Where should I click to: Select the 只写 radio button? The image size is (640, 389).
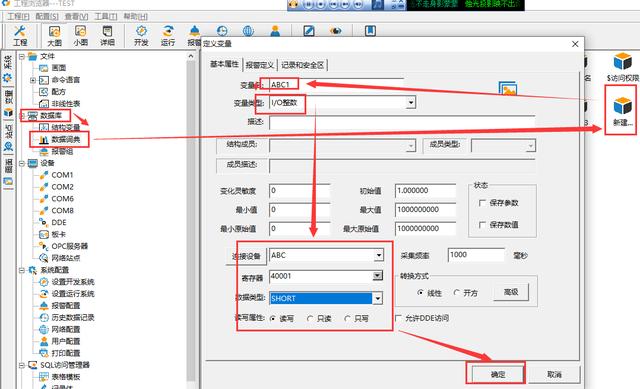pyautogui.click(x=347, y=318)
